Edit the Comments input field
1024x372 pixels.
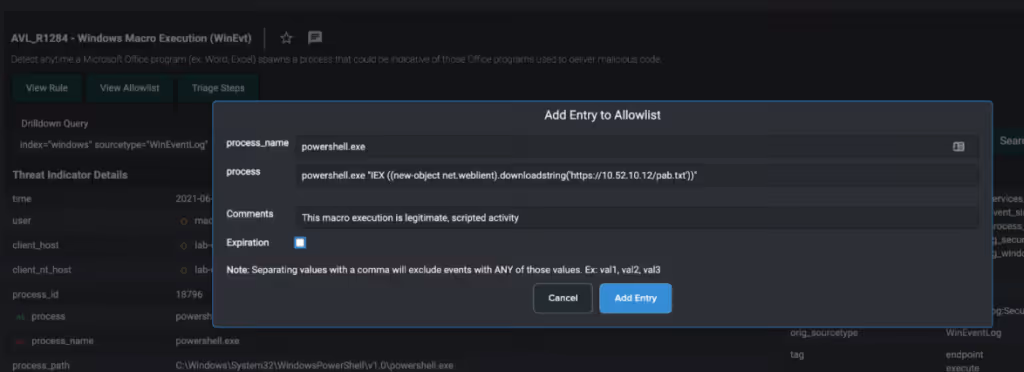636,217
